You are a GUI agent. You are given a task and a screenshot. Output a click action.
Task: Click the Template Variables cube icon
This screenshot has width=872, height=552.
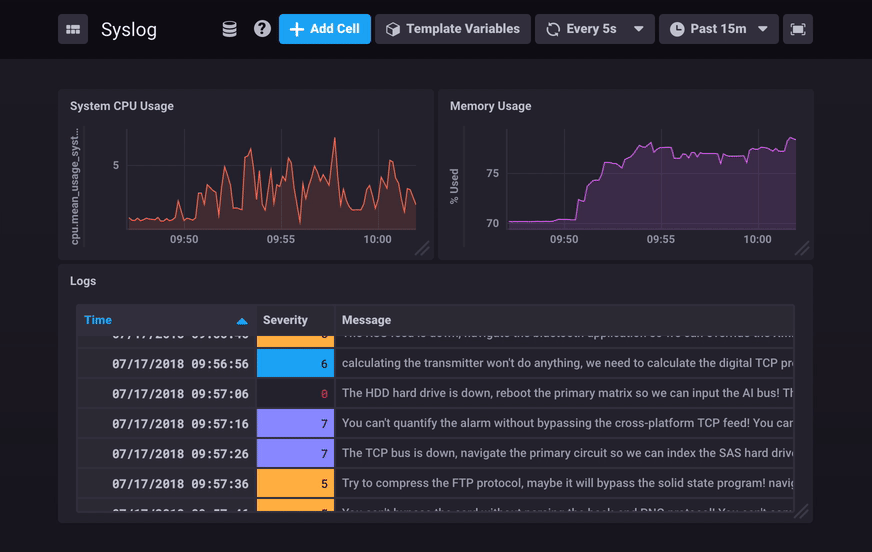(393, 29)
